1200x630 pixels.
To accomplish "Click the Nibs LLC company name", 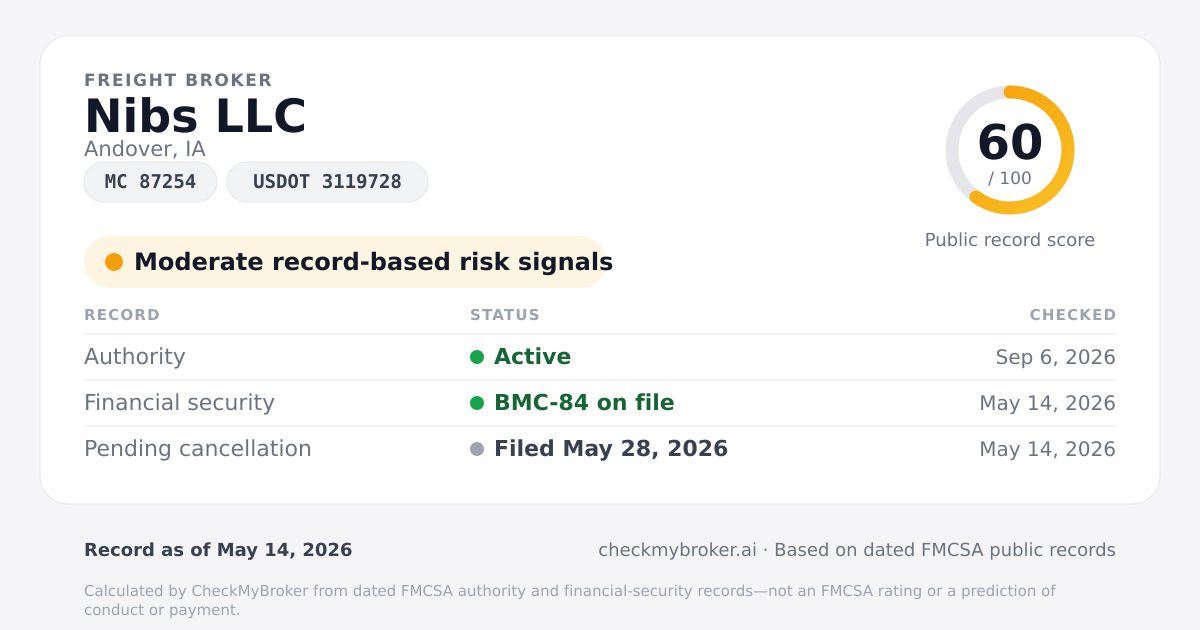I will tap(195, 117).
